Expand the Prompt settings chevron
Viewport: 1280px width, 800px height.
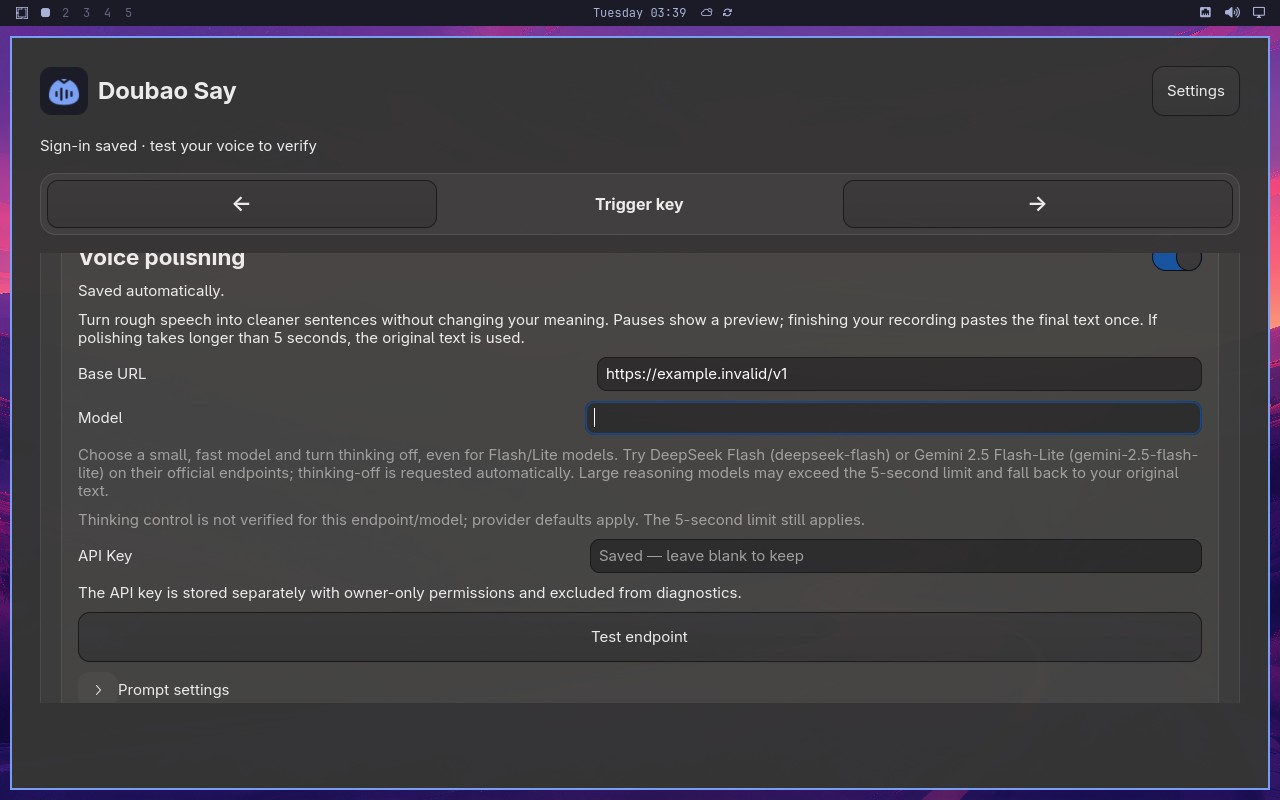[x=98, y=690]
